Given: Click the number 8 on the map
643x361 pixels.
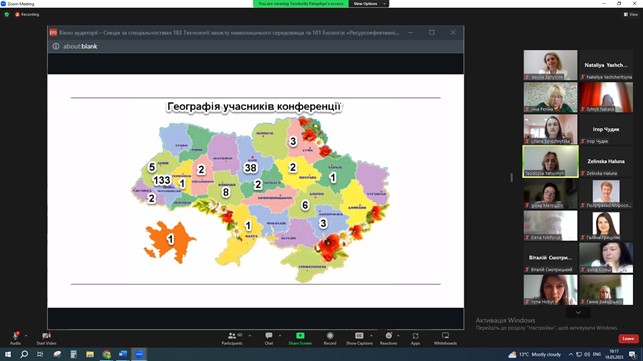Looking at the screenshot, I should (226, 192).
